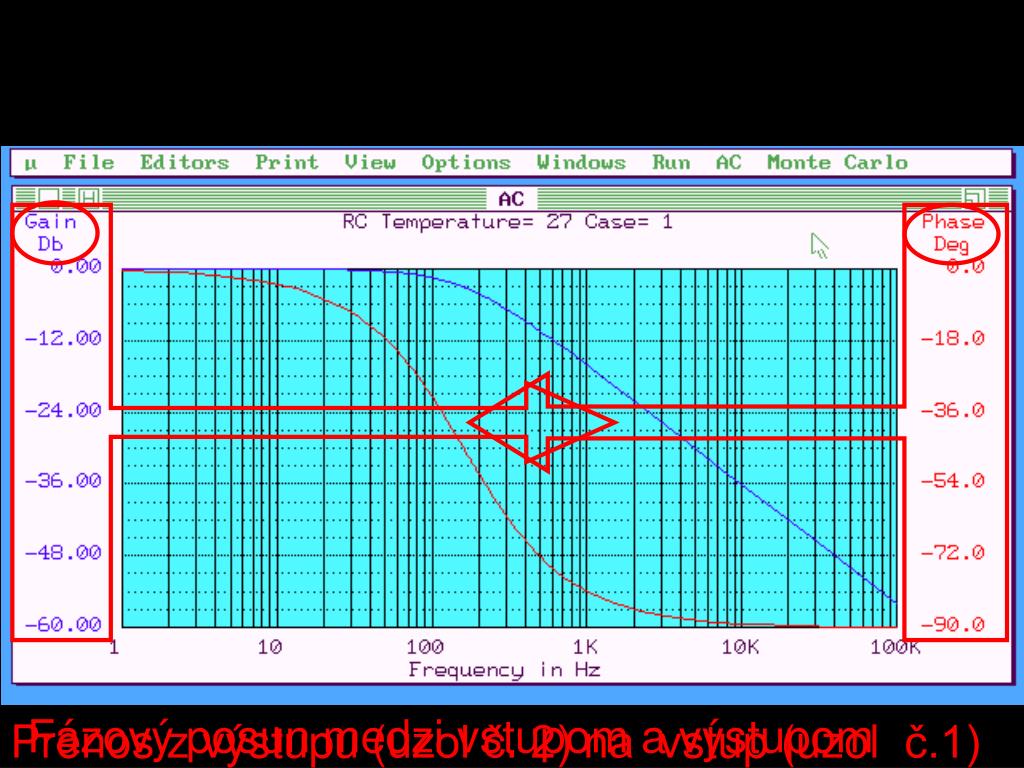Image resolution: width=1024 pixels, height=768 pixels.
Task: Open the Run menu
Action: (x=671, y=162)
